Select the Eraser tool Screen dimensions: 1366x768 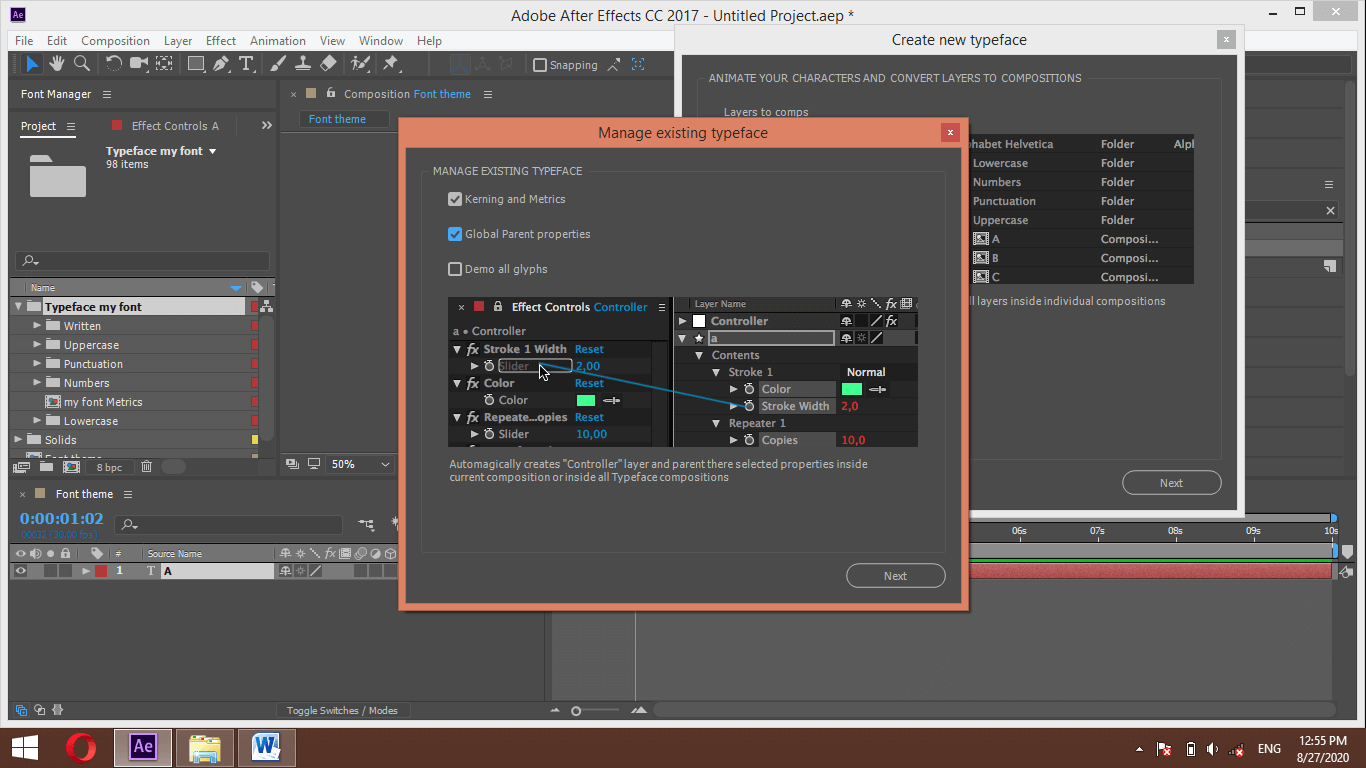tap(328, 64)
